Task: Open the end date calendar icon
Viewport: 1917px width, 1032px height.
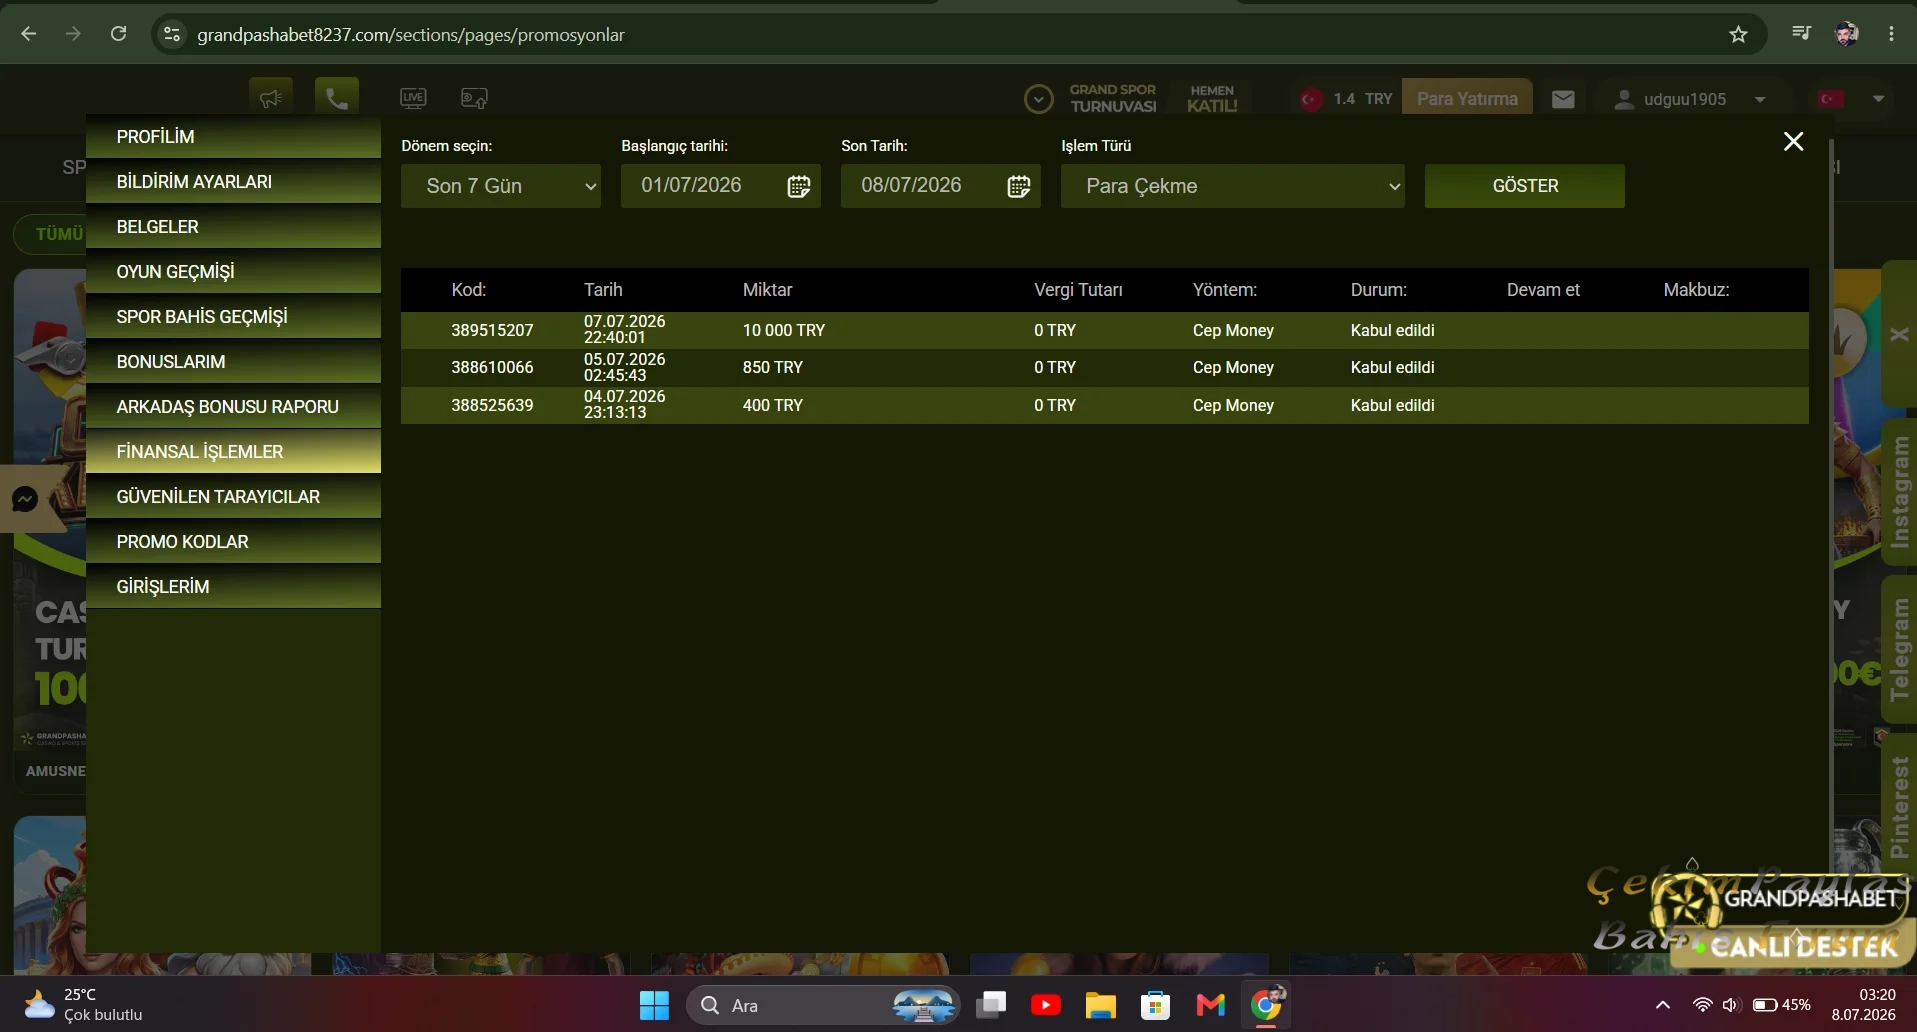Action: pos(1018,186)
